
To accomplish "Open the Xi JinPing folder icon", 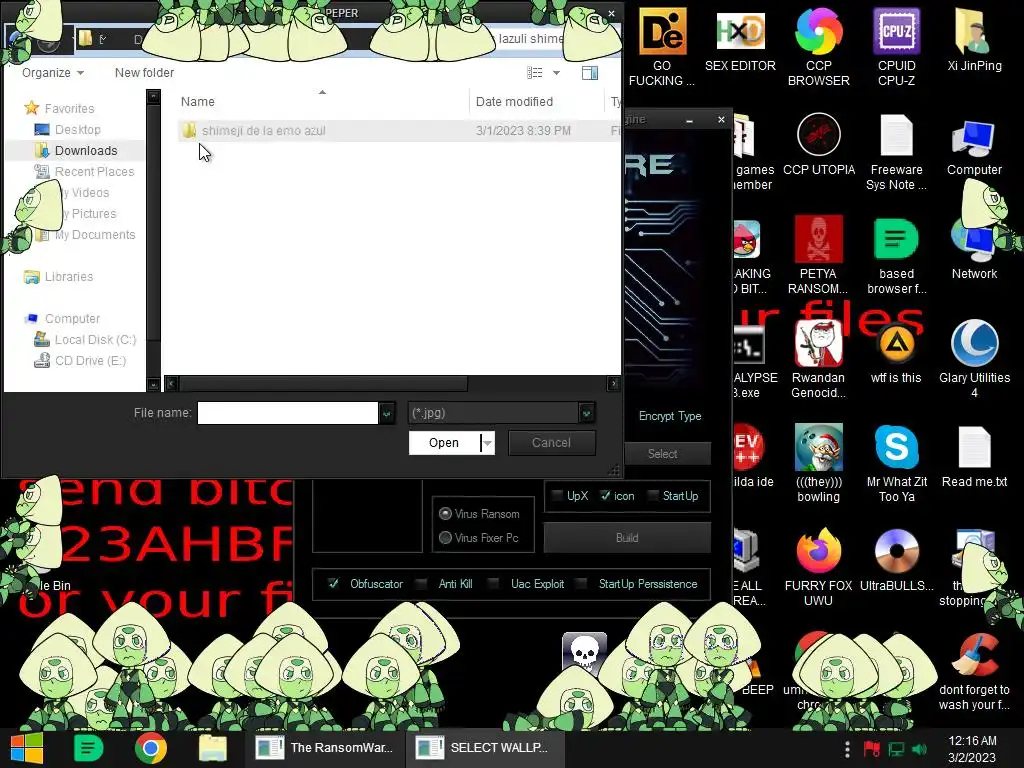I will (974, 40).
